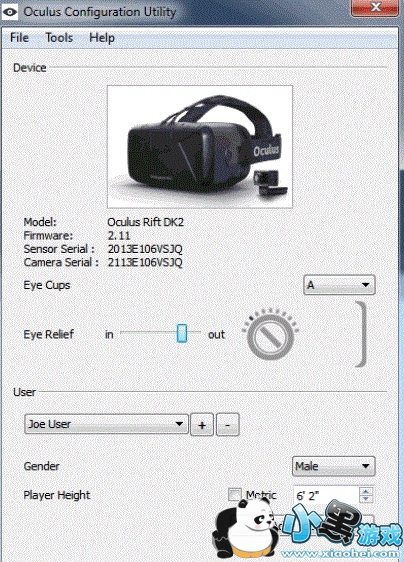Click the eye relief dial graphic
The width and height of the screenshot is (404, 562).
click(270, 334)
